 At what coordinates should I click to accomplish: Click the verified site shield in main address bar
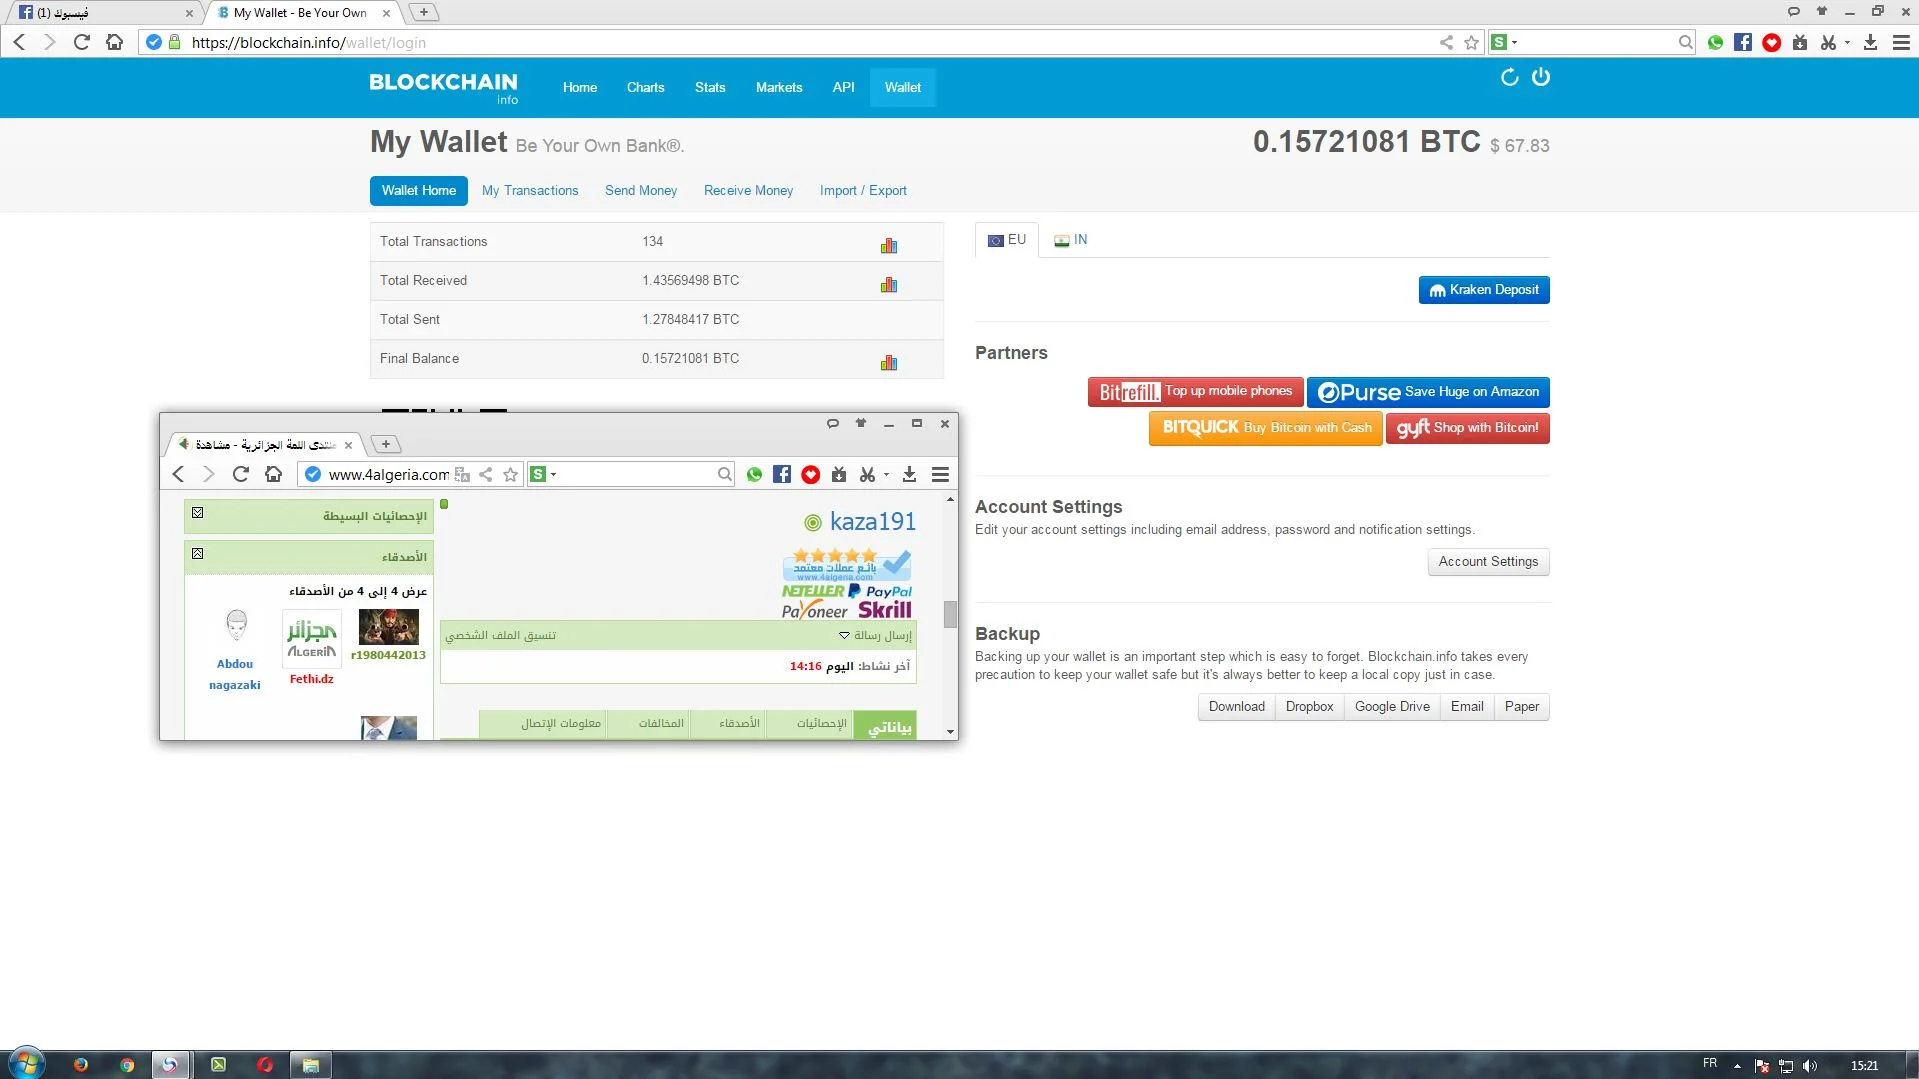(x=154, y=43)
